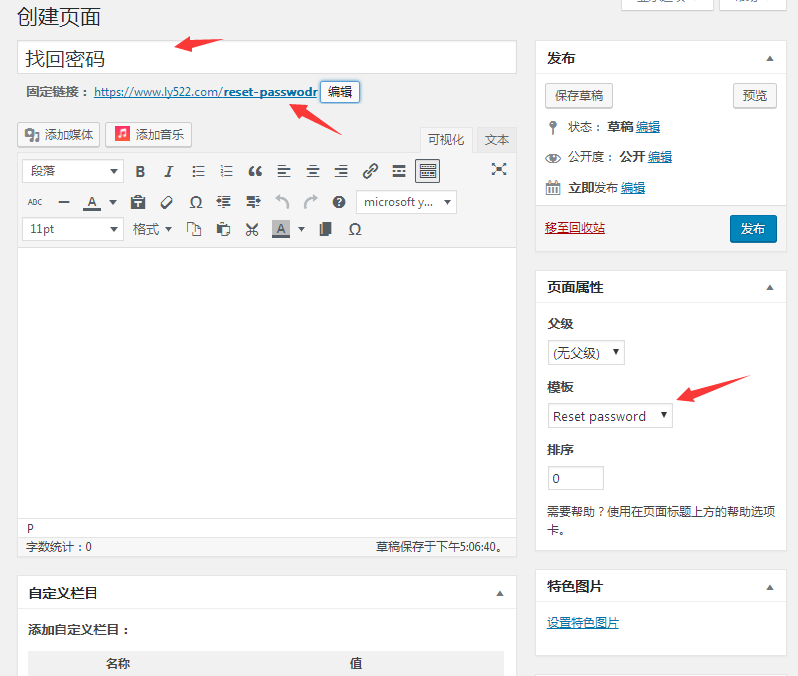Collapse the 页面属性 panel
Screen dimensions: 798x676
[769, 287]
